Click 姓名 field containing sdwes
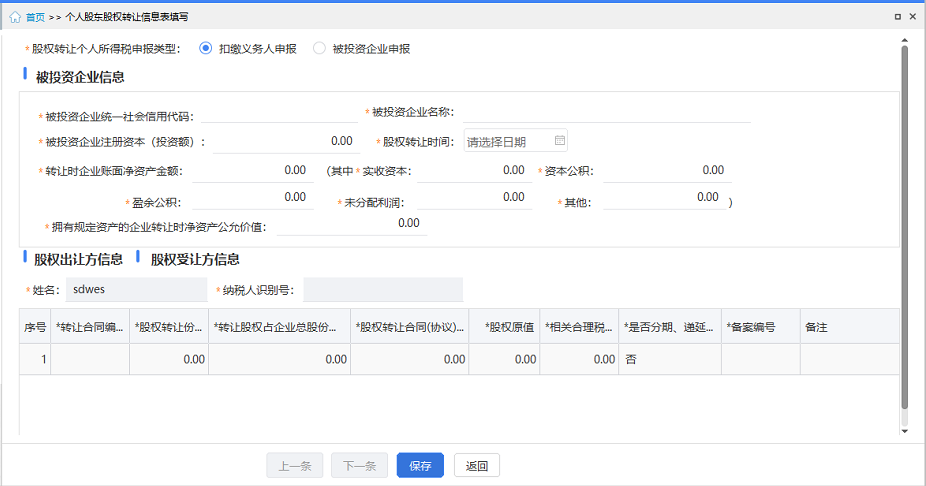This screenshot has height=486, width=926. point(136,290)
